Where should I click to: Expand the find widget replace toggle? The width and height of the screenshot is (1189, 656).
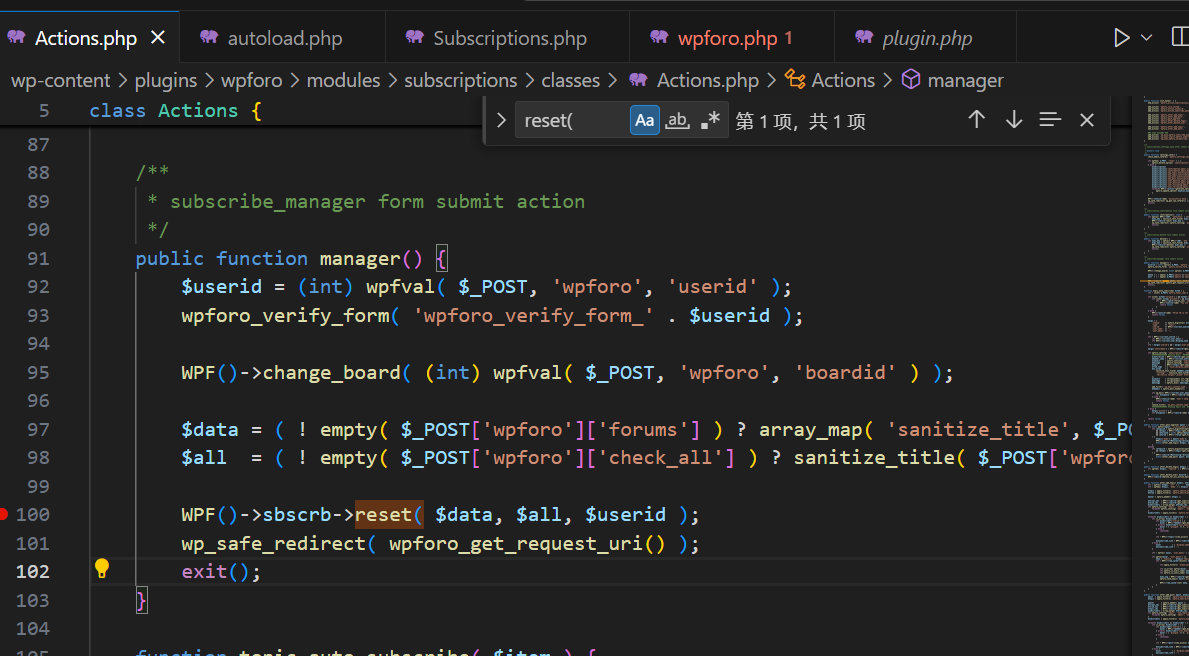click(500, 120)
